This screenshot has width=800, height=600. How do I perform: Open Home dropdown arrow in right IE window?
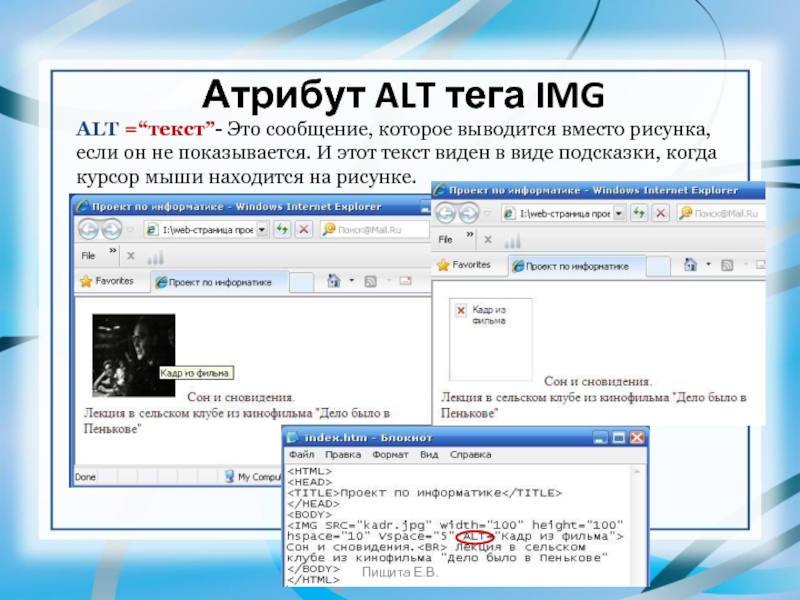(x=708, y=264)
